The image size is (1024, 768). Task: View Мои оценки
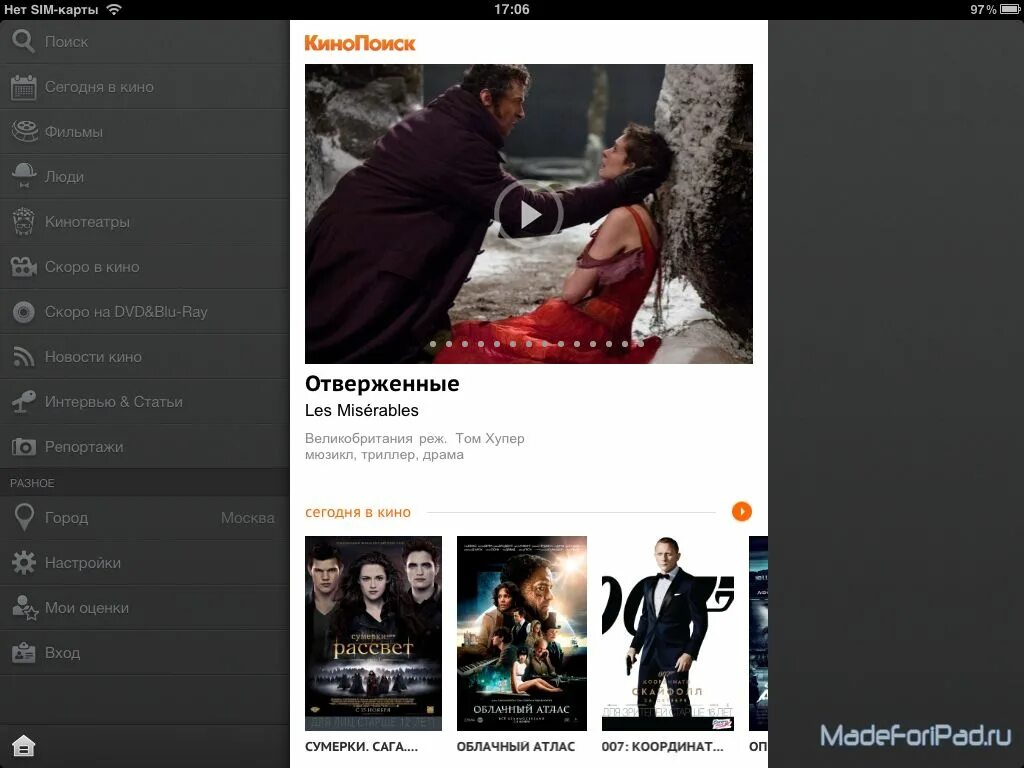144,607
